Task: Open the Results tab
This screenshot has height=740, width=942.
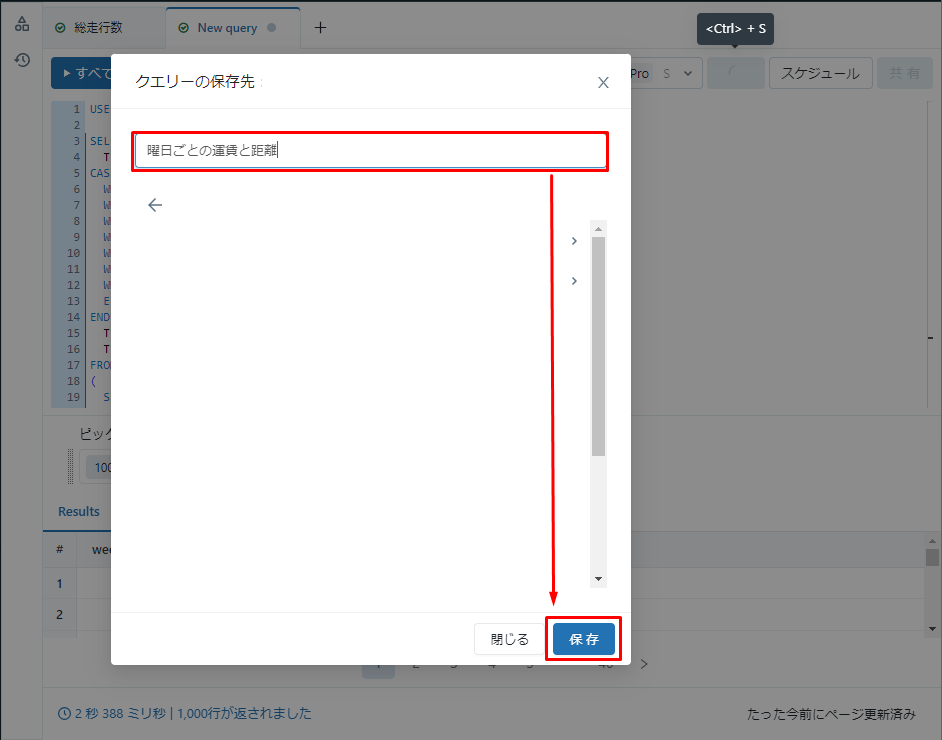Action: click(79, 512)
